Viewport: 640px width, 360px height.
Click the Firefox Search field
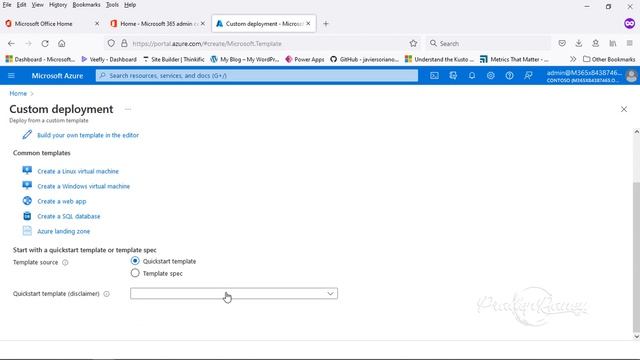click(x=488, y=43)
